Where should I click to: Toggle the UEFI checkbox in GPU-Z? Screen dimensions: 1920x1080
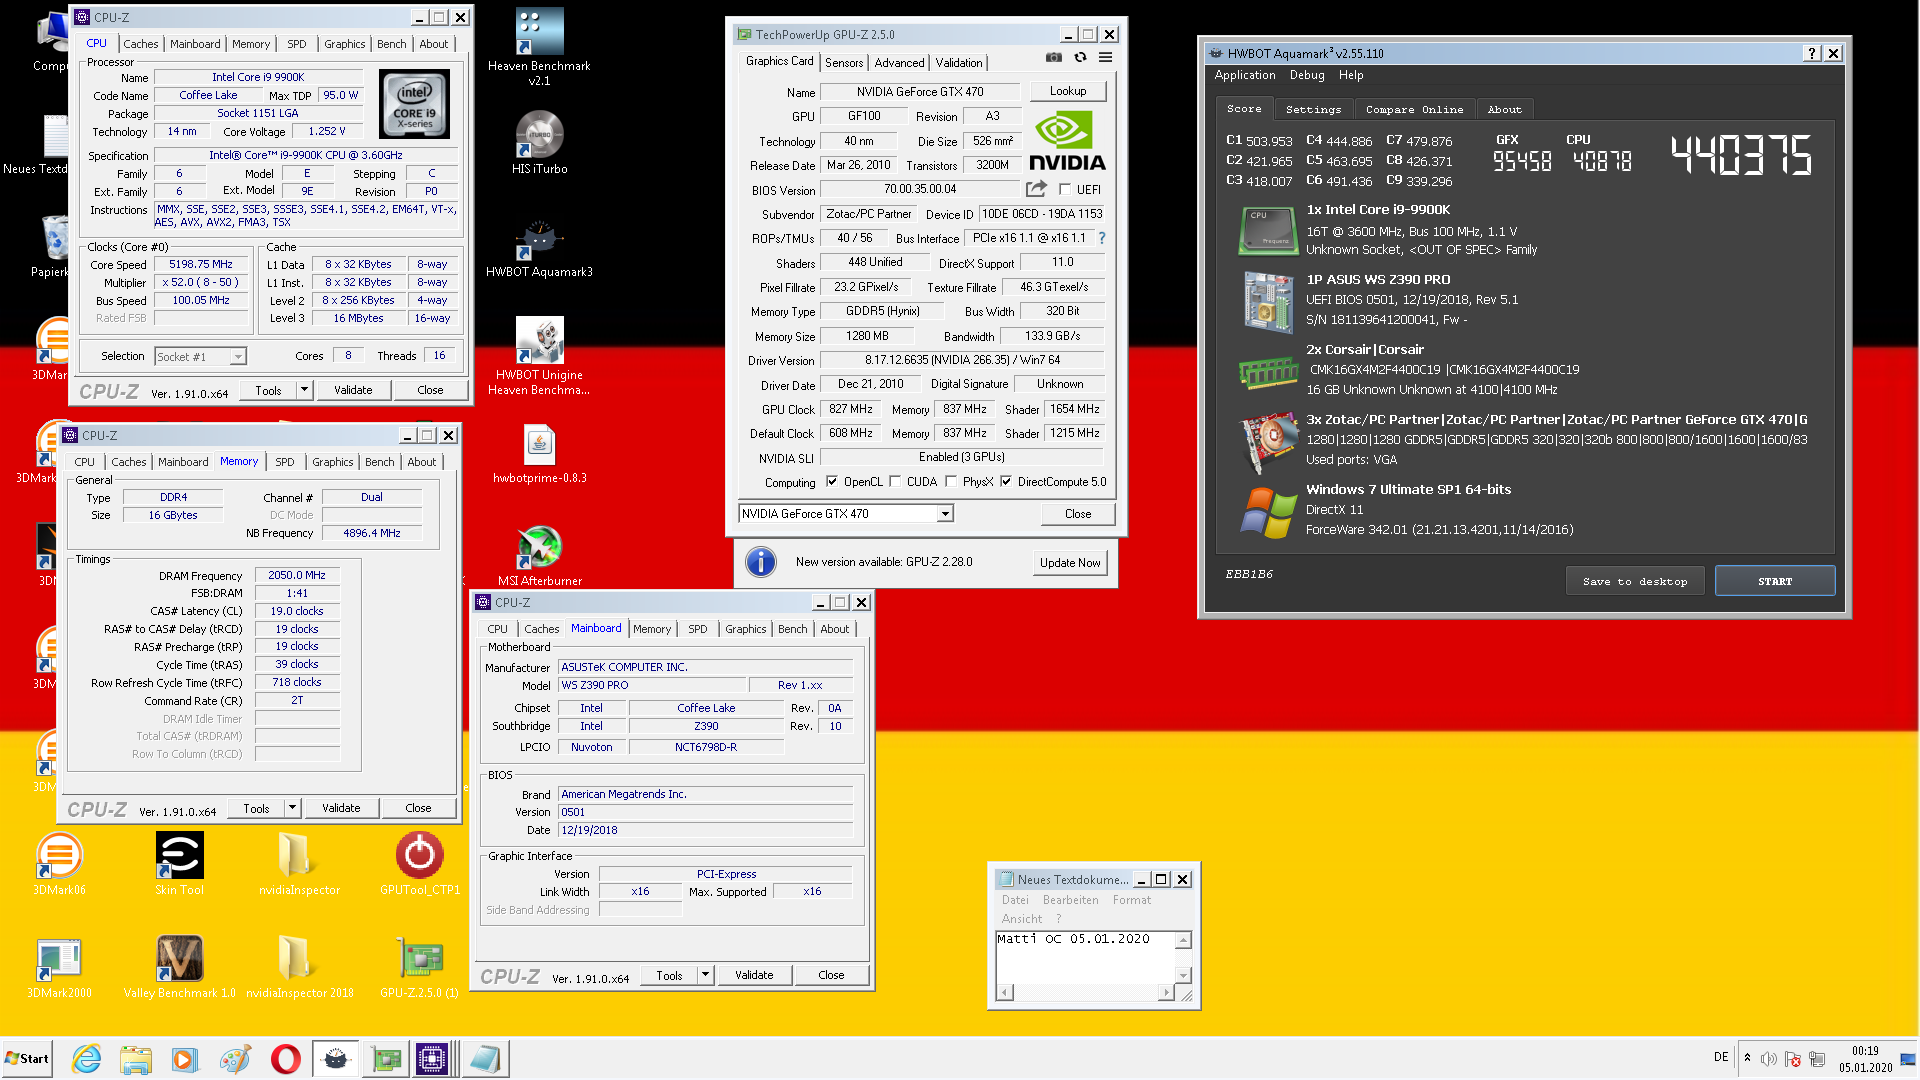tap(1065, 189)
